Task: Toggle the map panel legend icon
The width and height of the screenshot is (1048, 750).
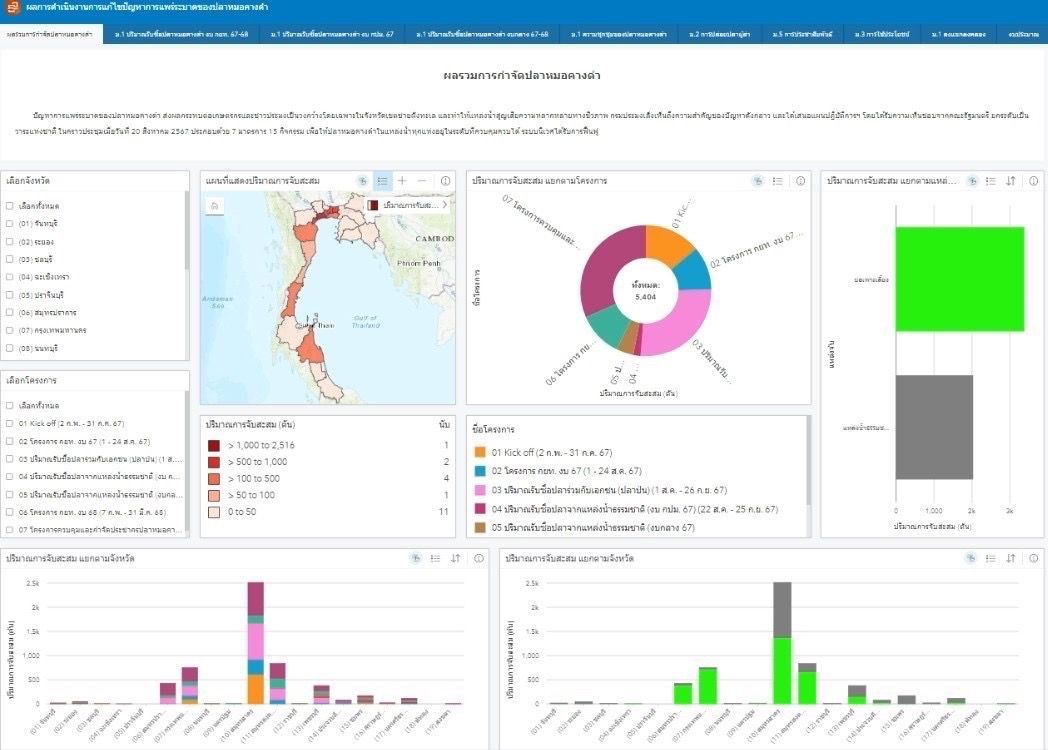Action: click(x=382, y=181)
